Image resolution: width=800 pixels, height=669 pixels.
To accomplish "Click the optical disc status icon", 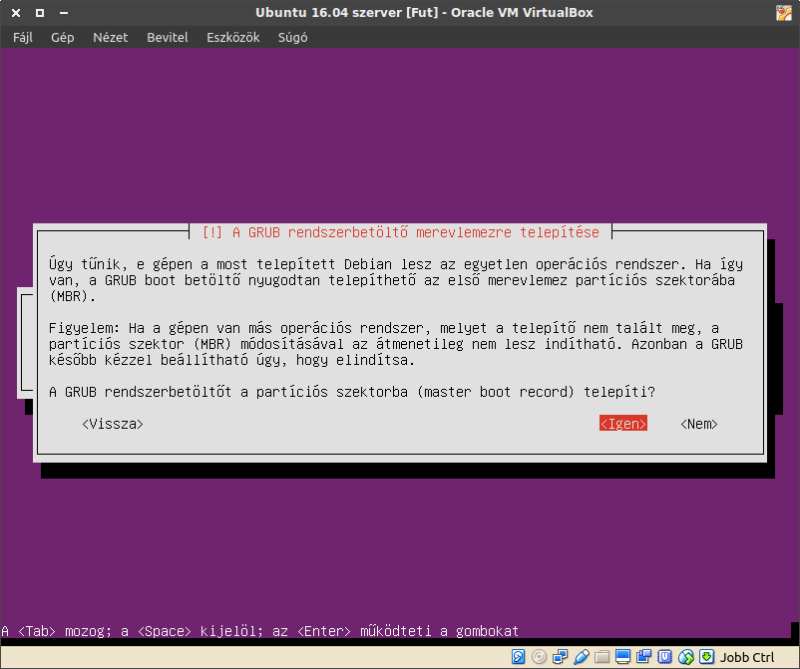I will [x=539, y=656].
